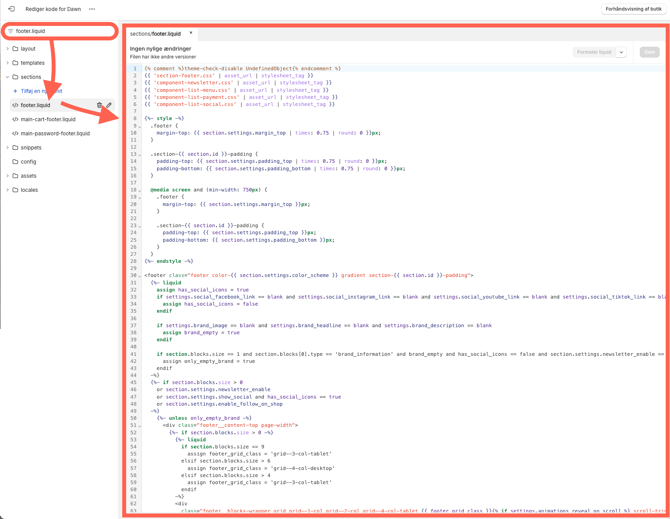Click the filter icon in the file search field
Screen dimensions: 670x519
11,31
